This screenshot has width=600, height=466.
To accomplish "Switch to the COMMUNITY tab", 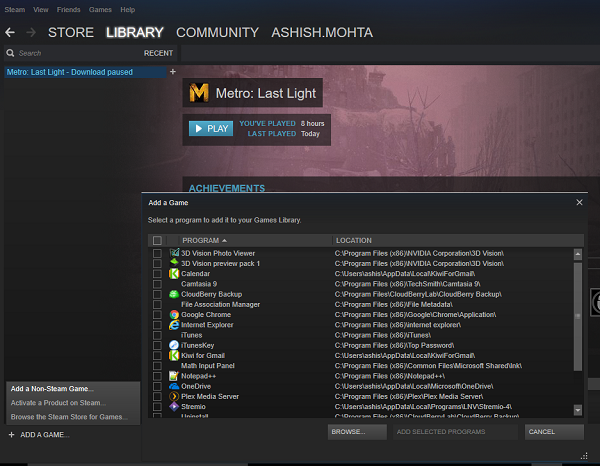I will (217, 33).
